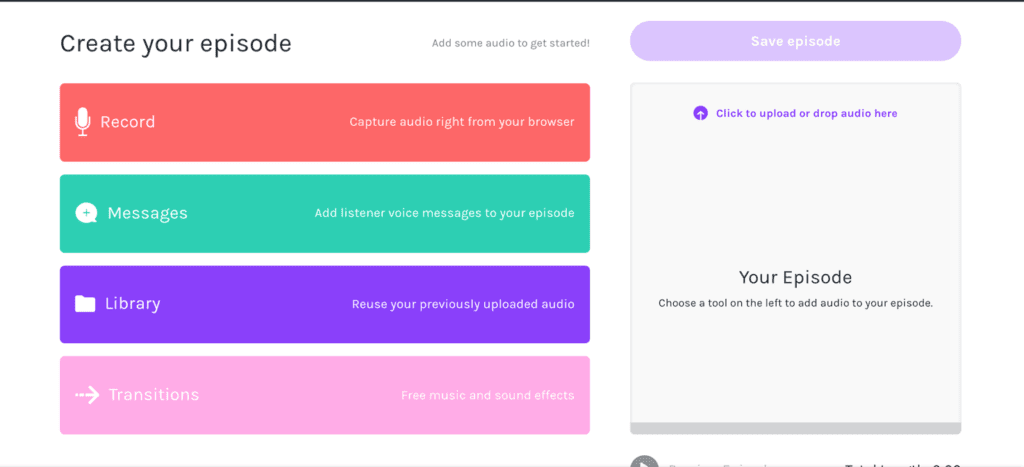Screen dimensions: 1024x467
Task: Click the 'Your Episode' heading in the drop area
Action: tap(795, 278)
